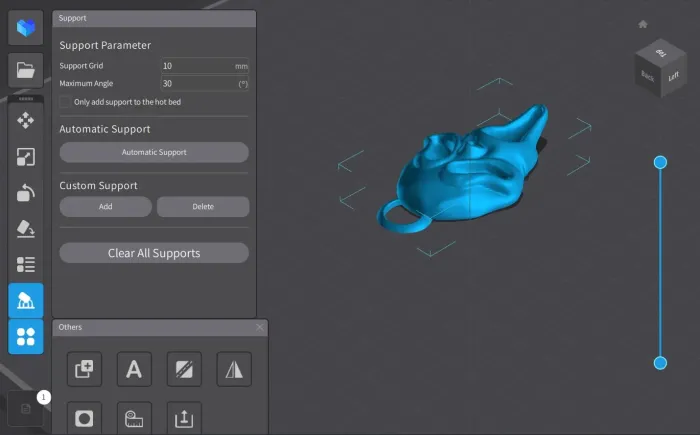Click the Text 'A' tool icon

[x=134, y=369]
